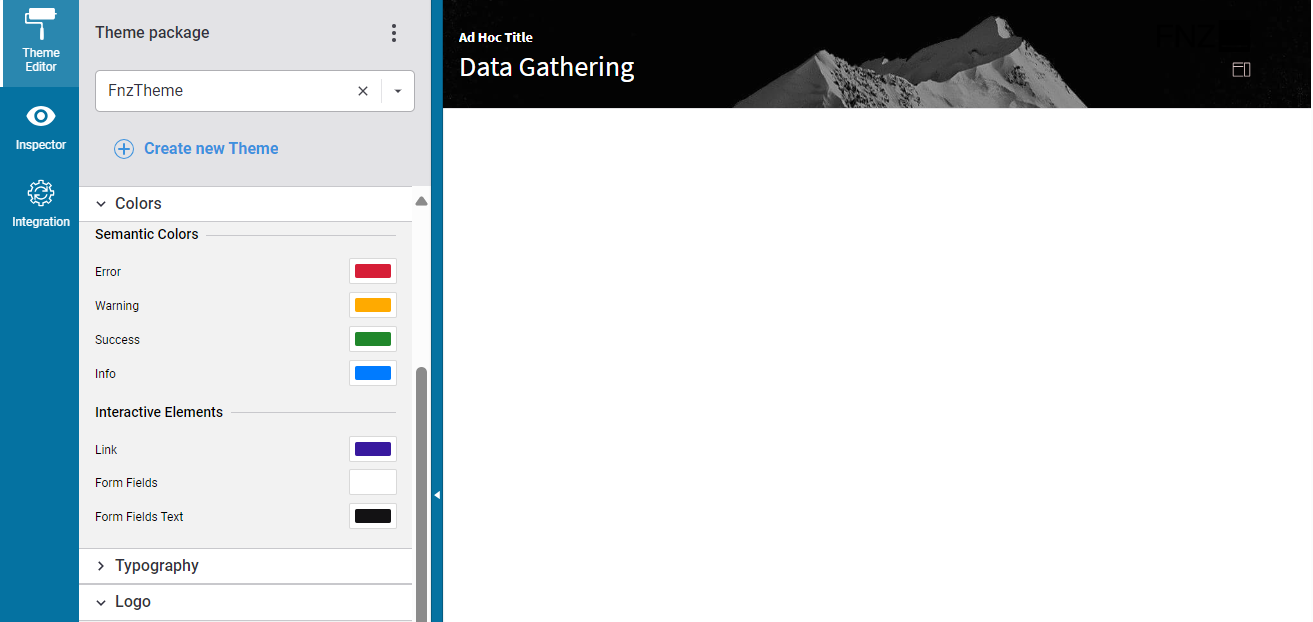Open the Theme Editor panel

pos(40,43)
